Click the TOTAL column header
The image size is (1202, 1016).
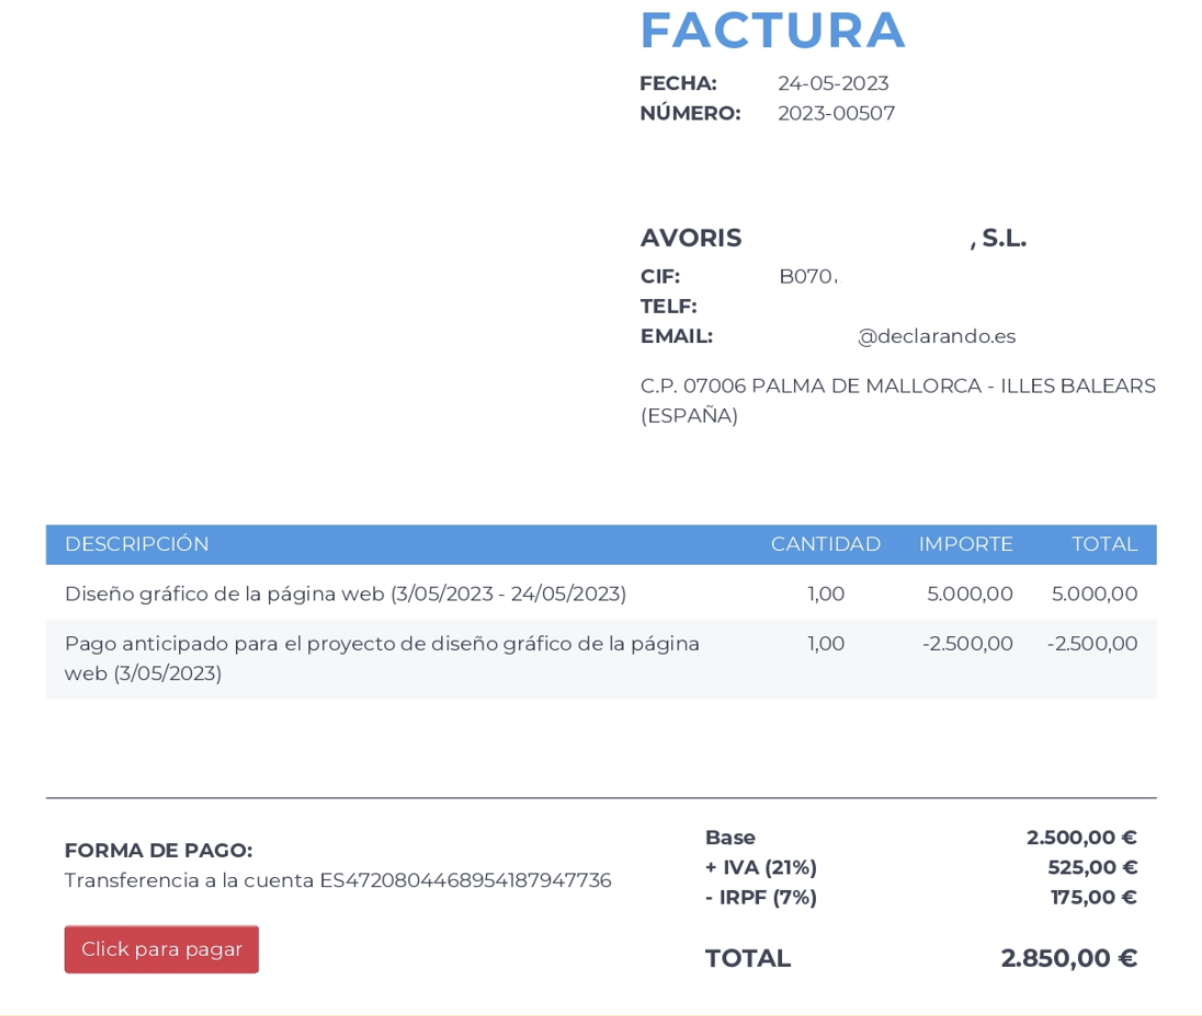(x=1104, y=544)
